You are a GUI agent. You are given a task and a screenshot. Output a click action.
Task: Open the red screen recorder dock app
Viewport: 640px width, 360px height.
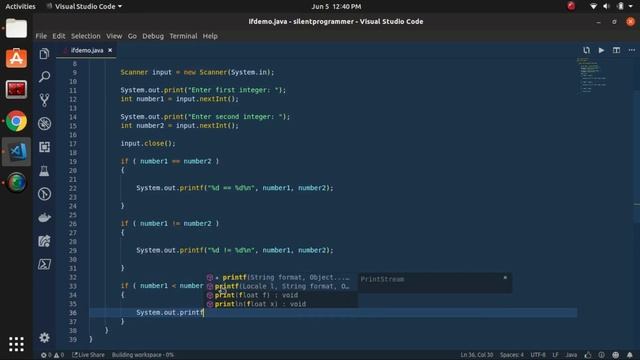pos(16,90)
